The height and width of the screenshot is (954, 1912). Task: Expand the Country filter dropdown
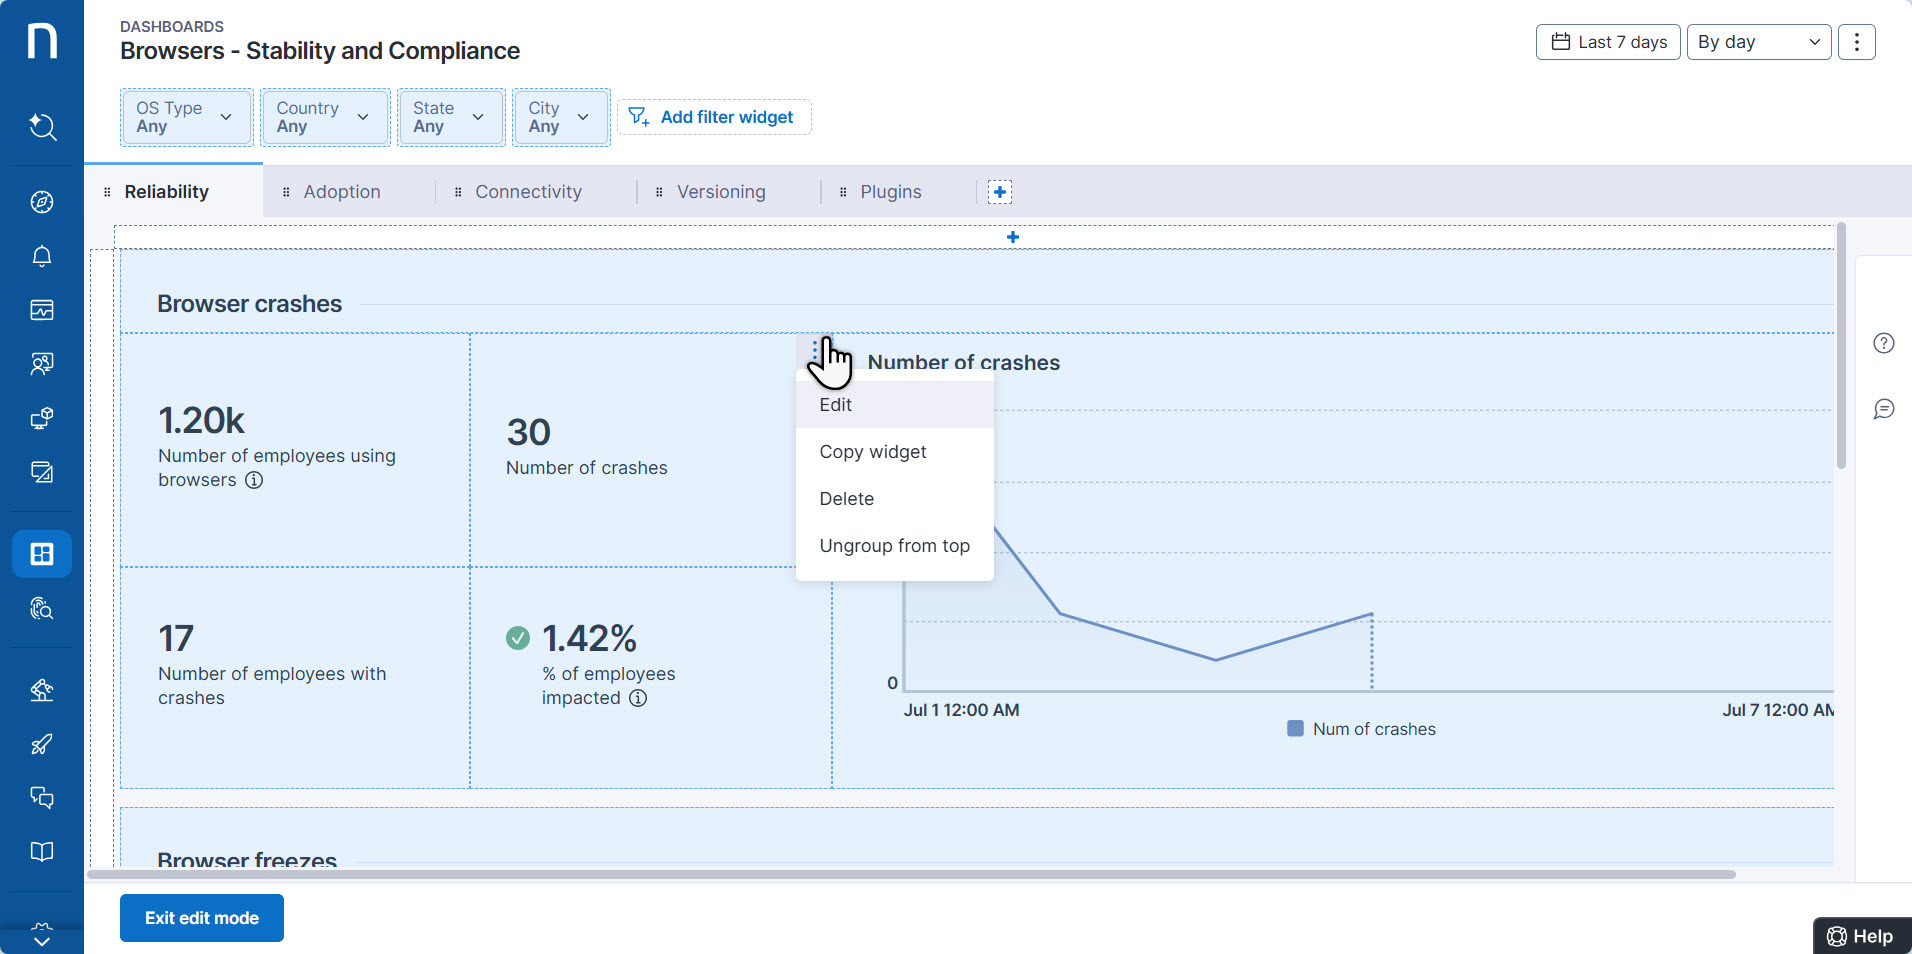pos(325,117)
